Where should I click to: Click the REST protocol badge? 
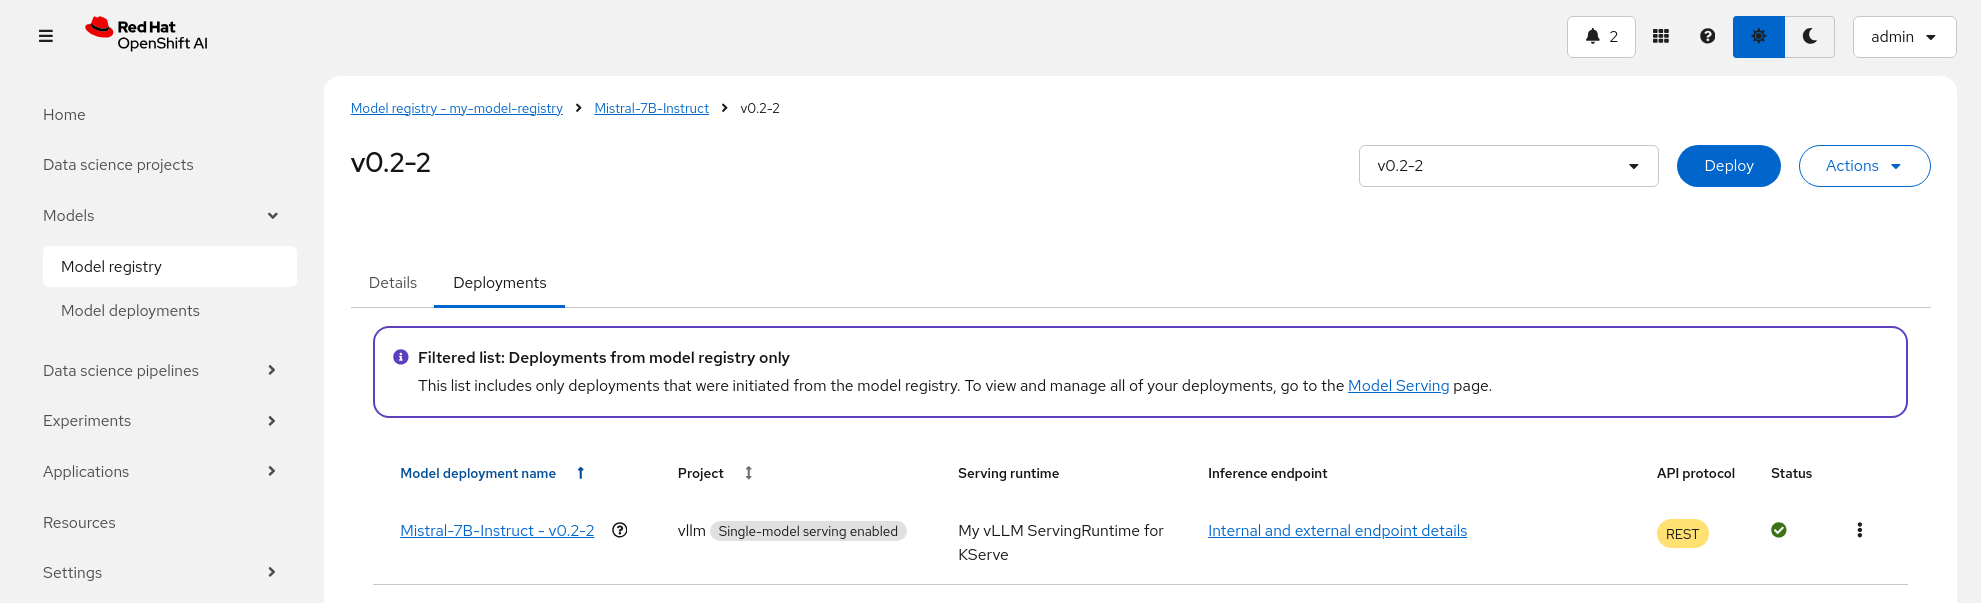1683,534
